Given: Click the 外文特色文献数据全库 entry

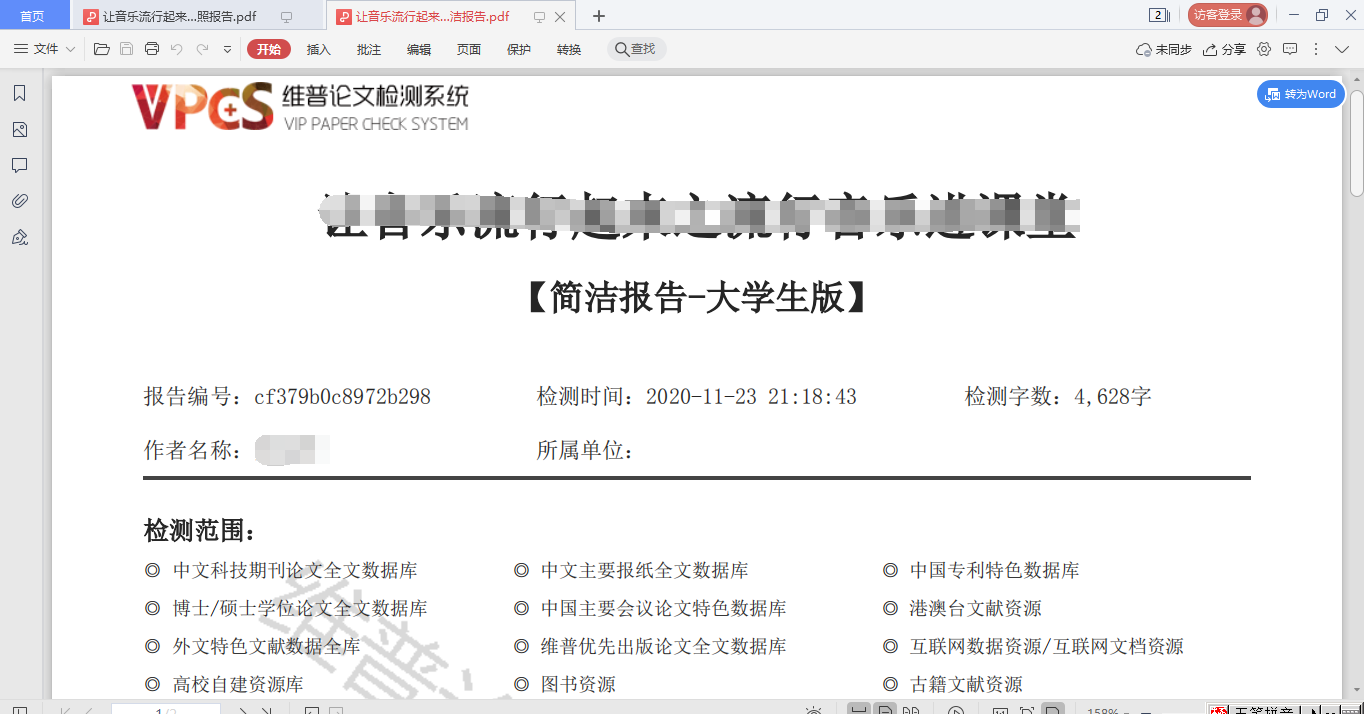Looking at the screenshot, I should point(267,647).
